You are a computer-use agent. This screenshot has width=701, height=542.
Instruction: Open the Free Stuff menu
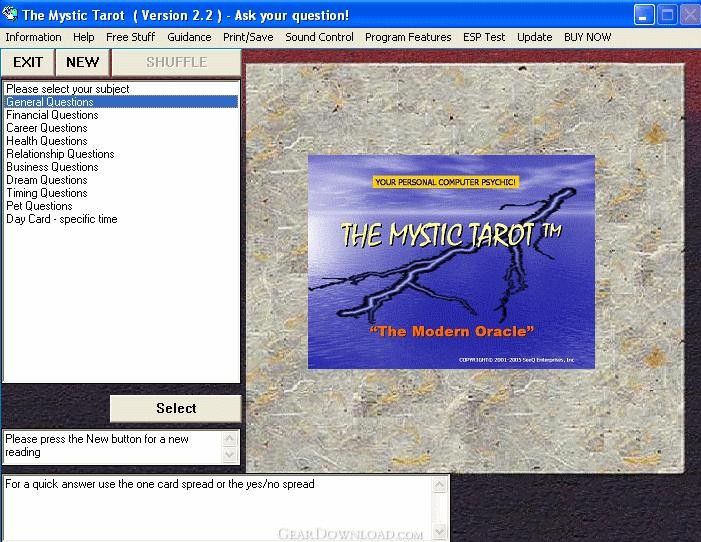point(131,37)
